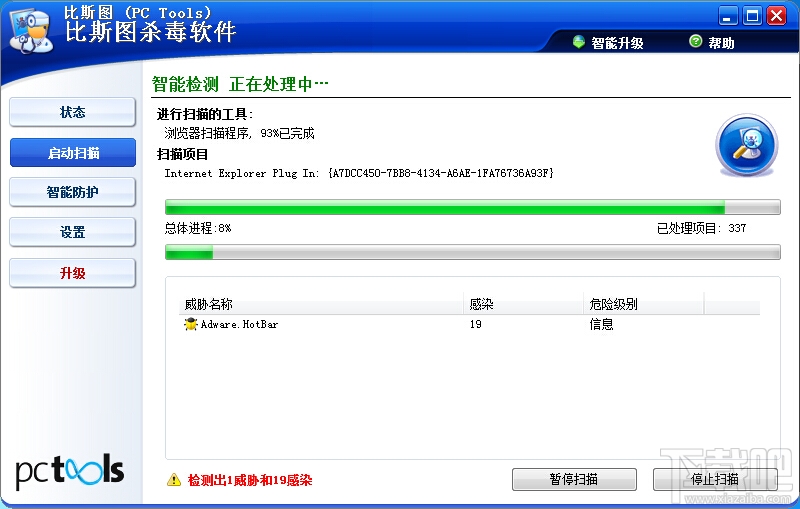The height and width of the screenshot is (509, 800).
Task: Open the 状态 status section
Action: point(72,112)
